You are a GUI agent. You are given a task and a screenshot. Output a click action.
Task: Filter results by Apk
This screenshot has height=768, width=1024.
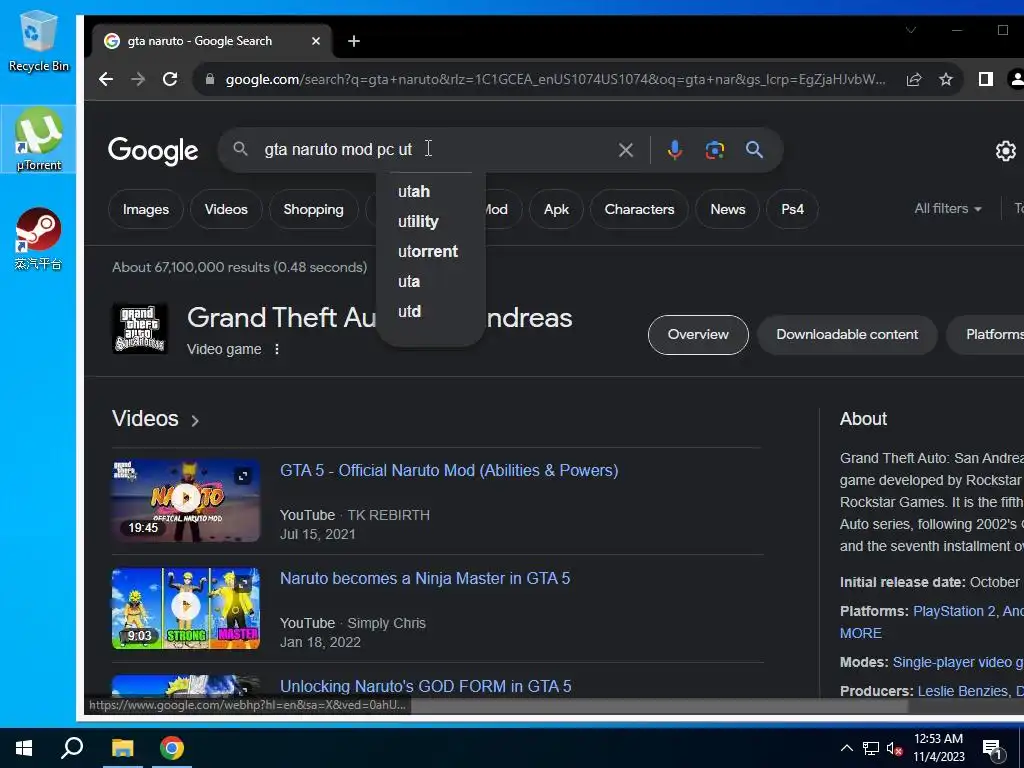556,210
